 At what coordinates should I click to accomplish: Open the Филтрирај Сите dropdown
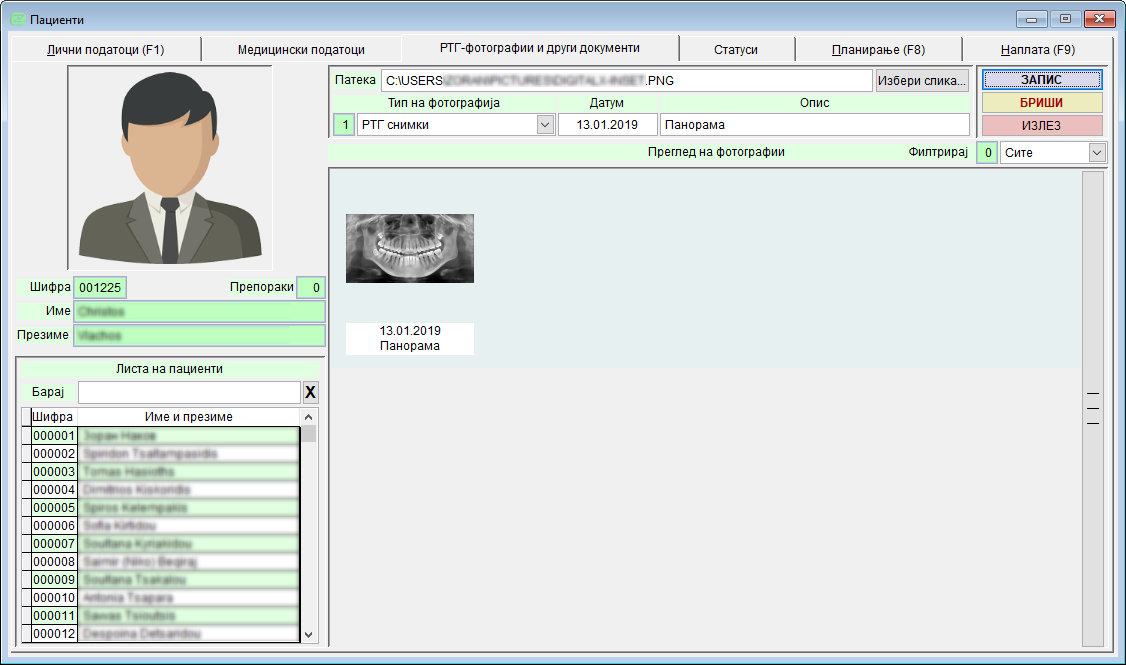(1097, 153)
